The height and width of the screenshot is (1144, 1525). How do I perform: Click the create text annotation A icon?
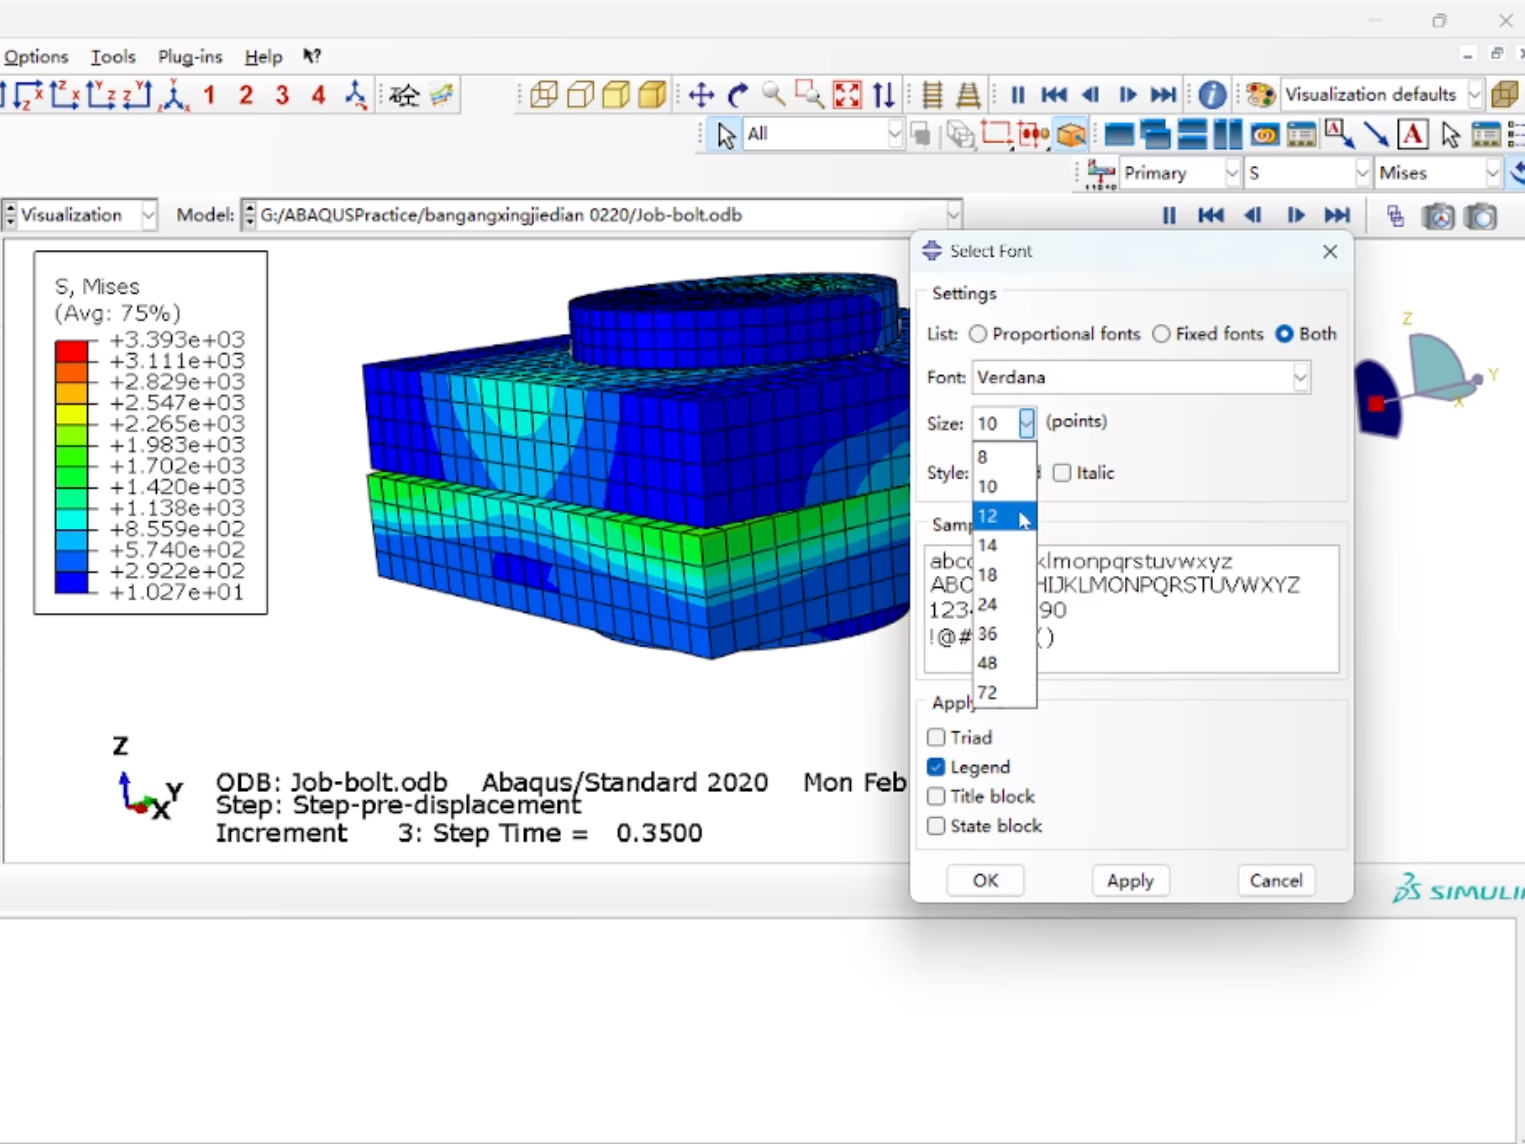coord(1412,134)
